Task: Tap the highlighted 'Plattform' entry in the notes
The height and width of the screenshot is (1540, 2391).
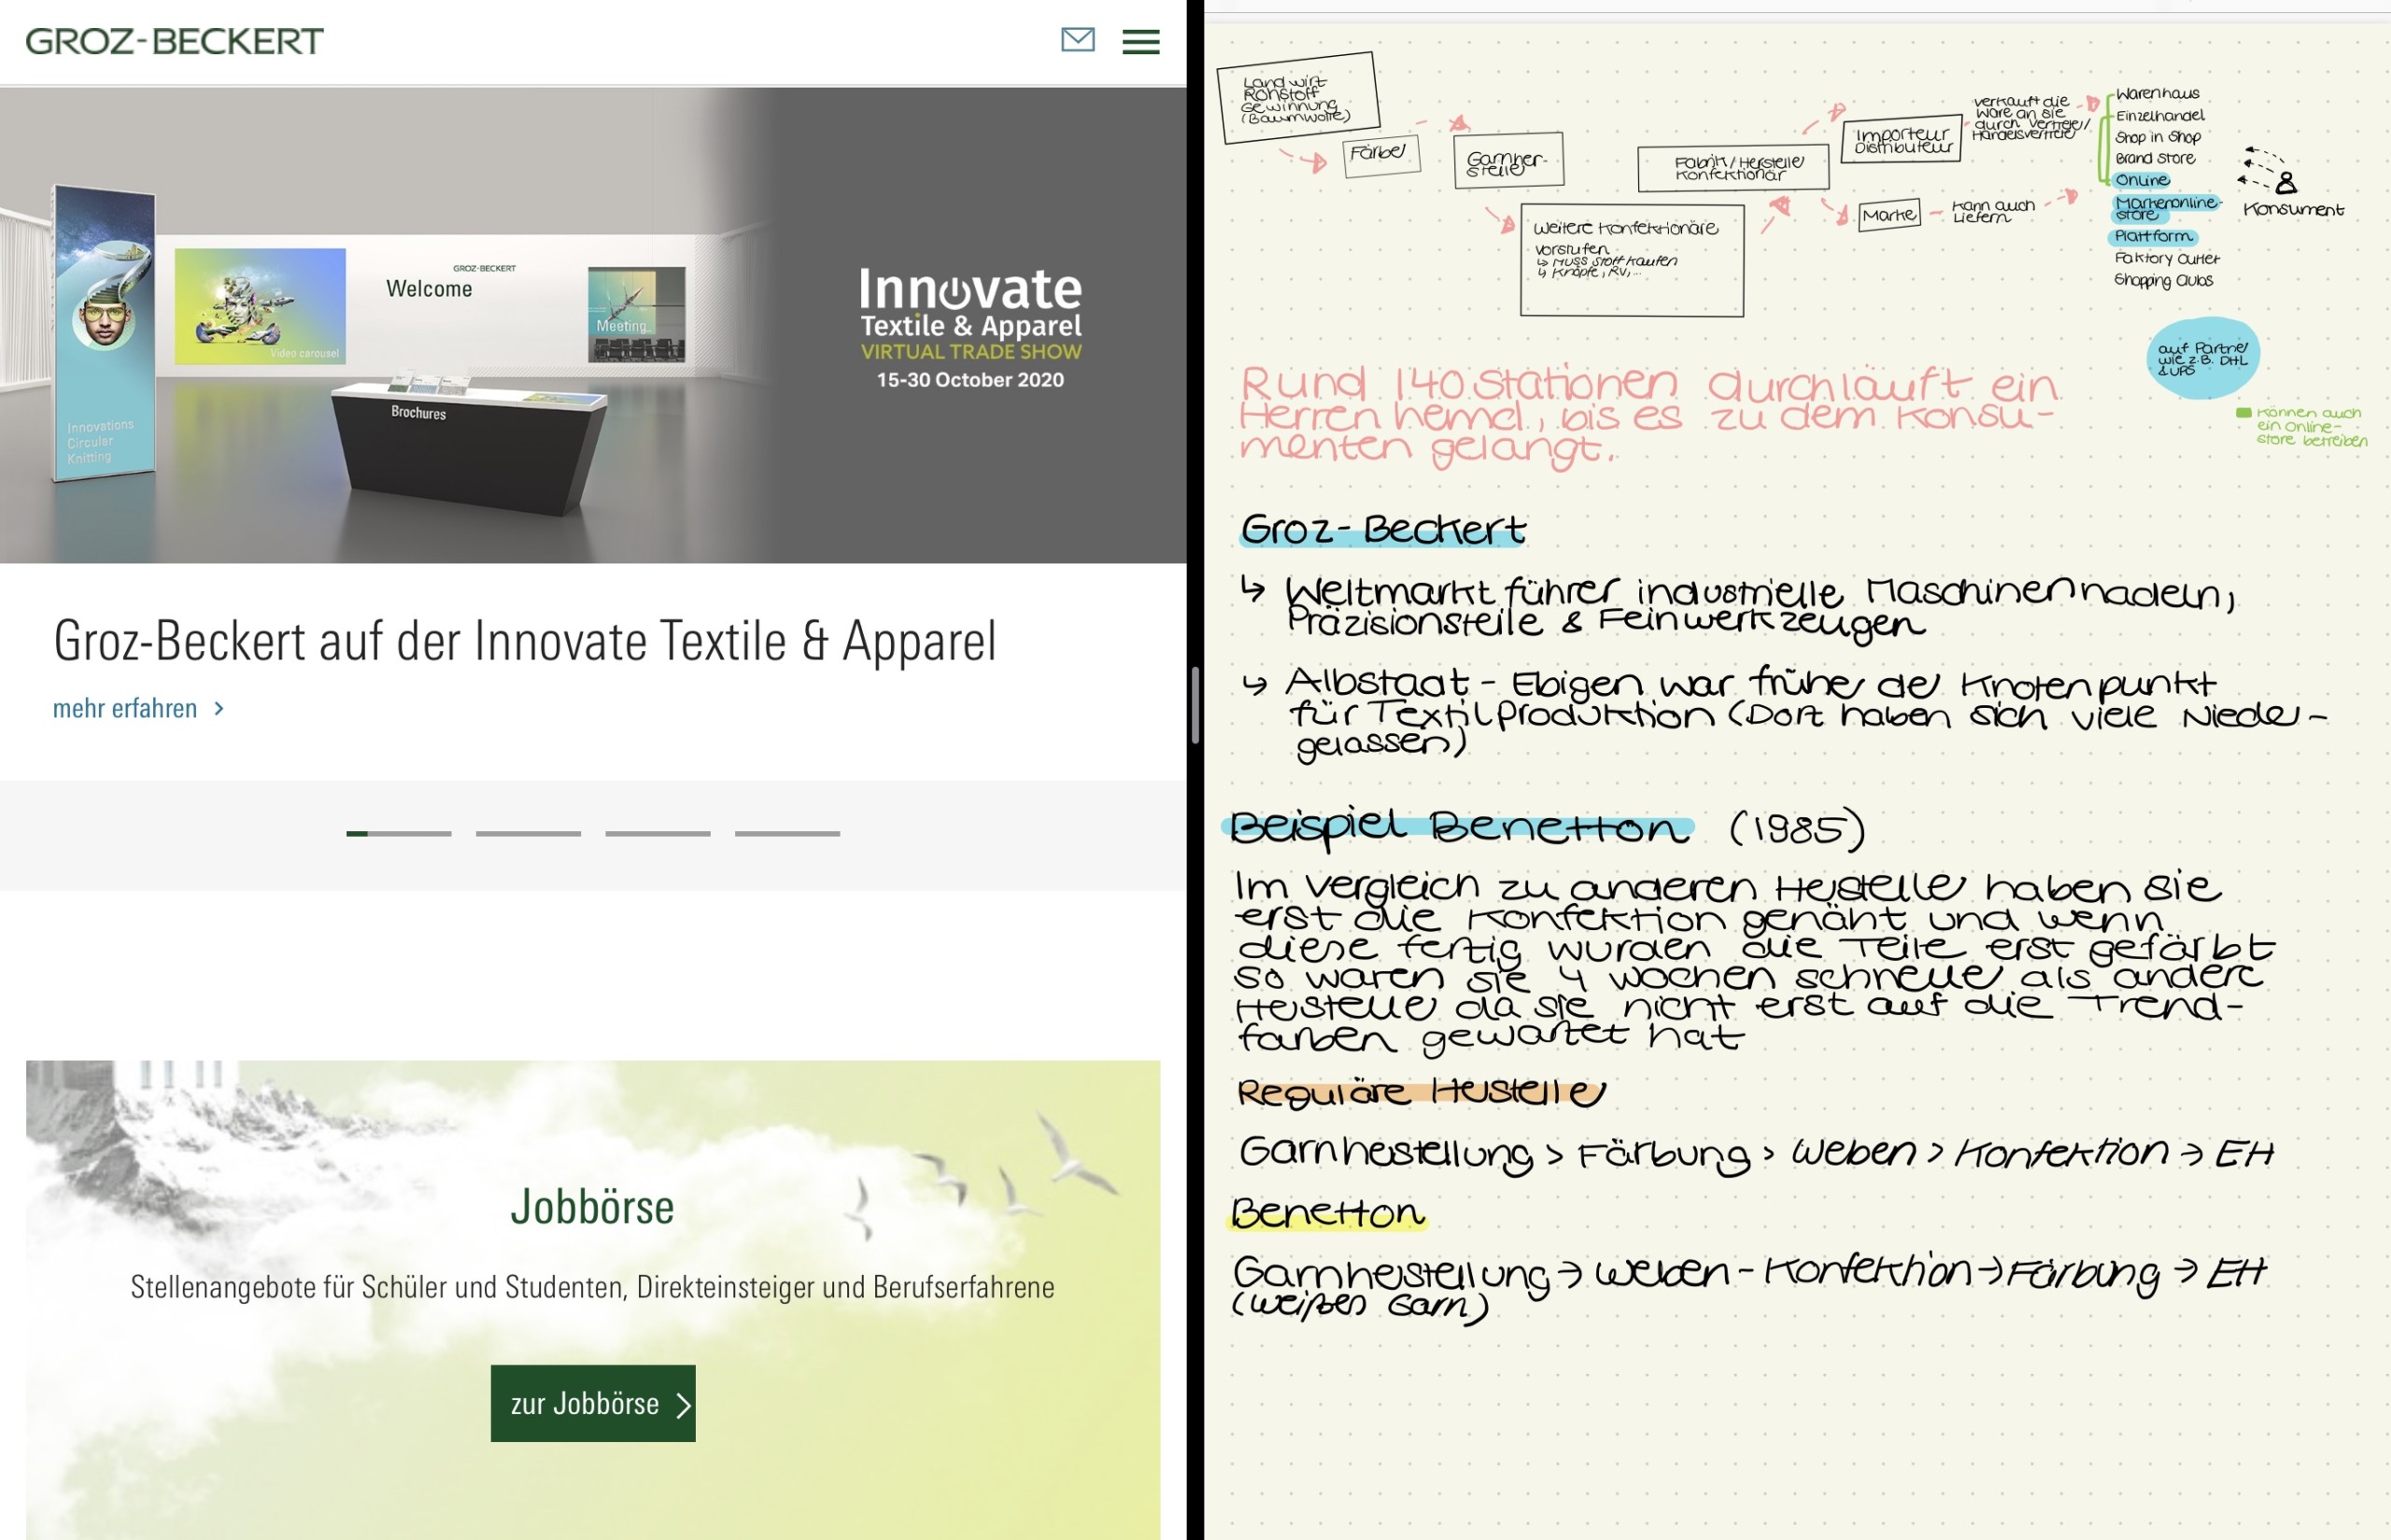Action: 2153,236
